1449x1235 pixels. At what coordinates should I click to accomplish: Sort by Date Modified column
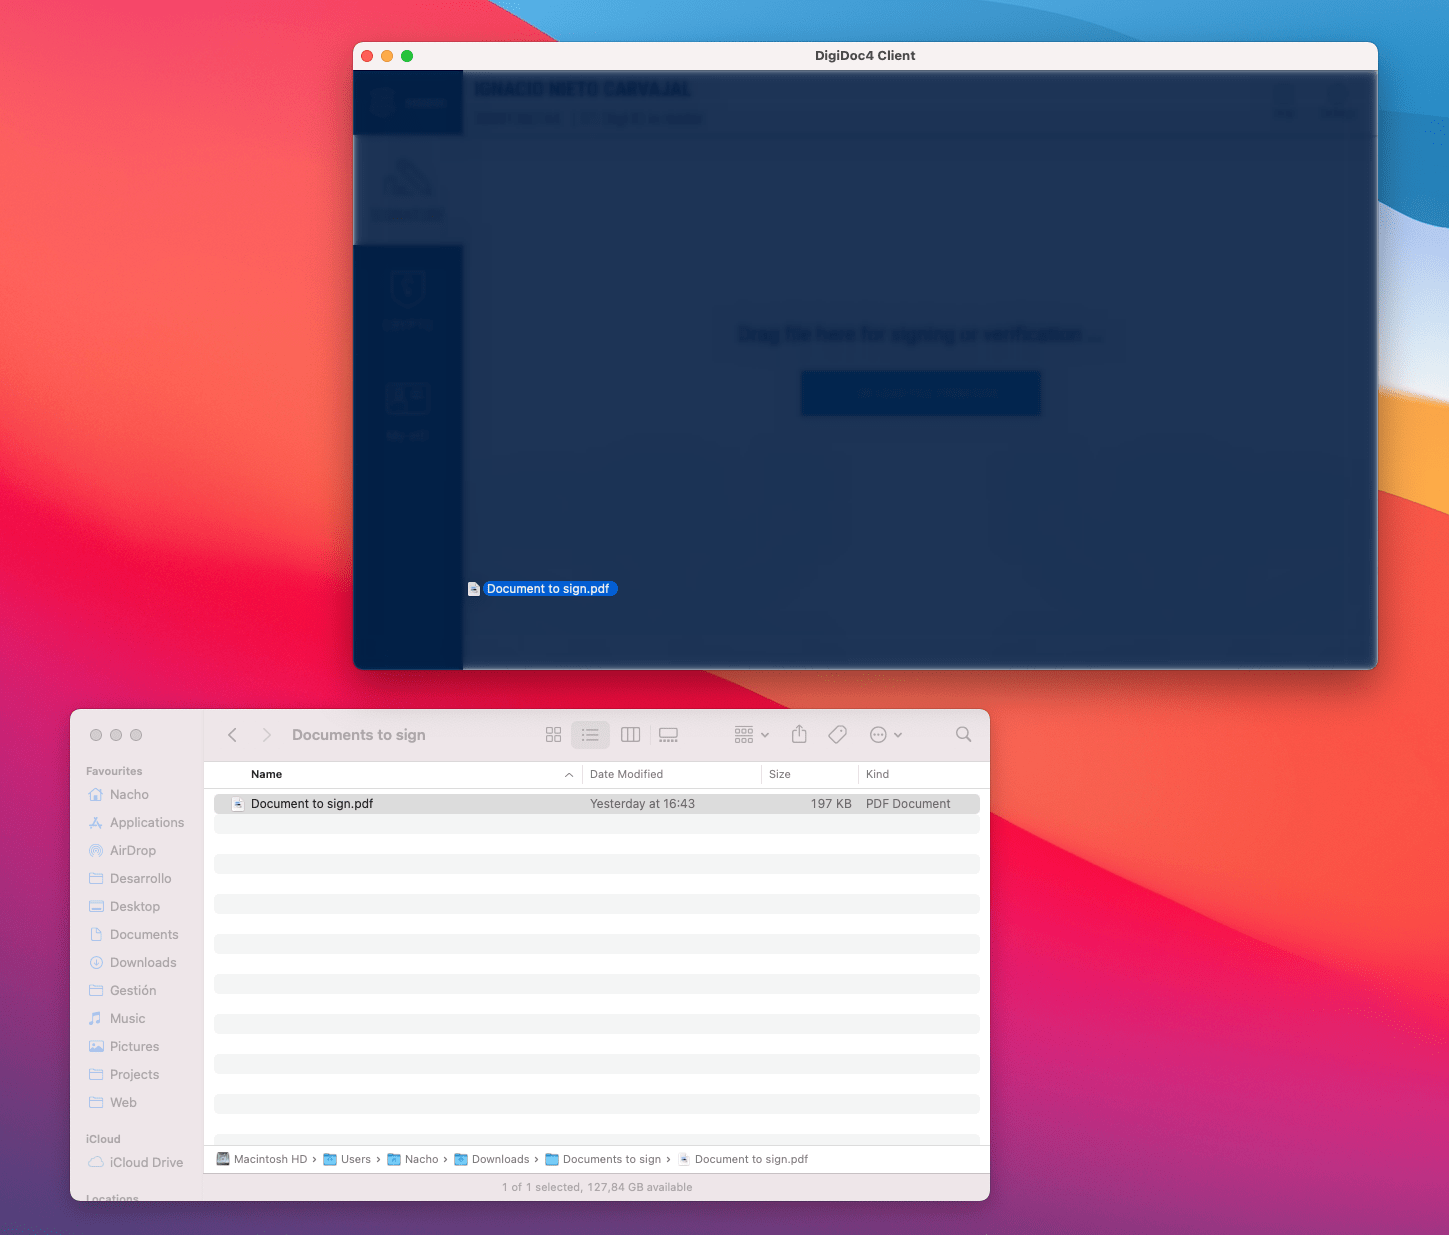pyautogui.click(x=626, y=774)
